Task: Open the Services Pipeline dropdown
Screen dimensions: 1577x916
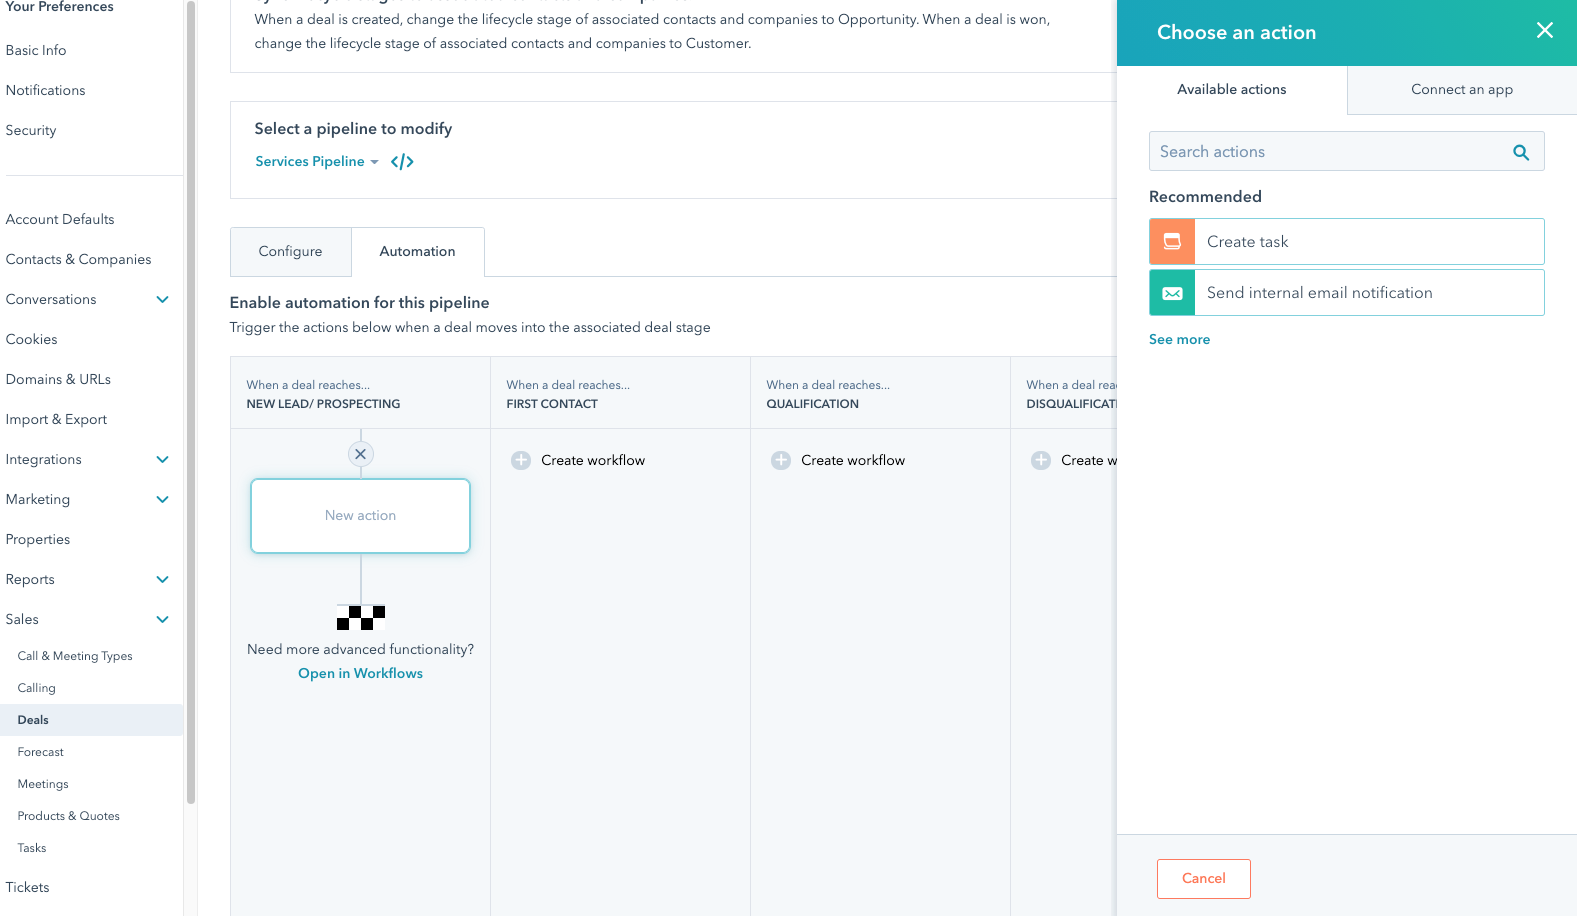Action: [316, 161]
